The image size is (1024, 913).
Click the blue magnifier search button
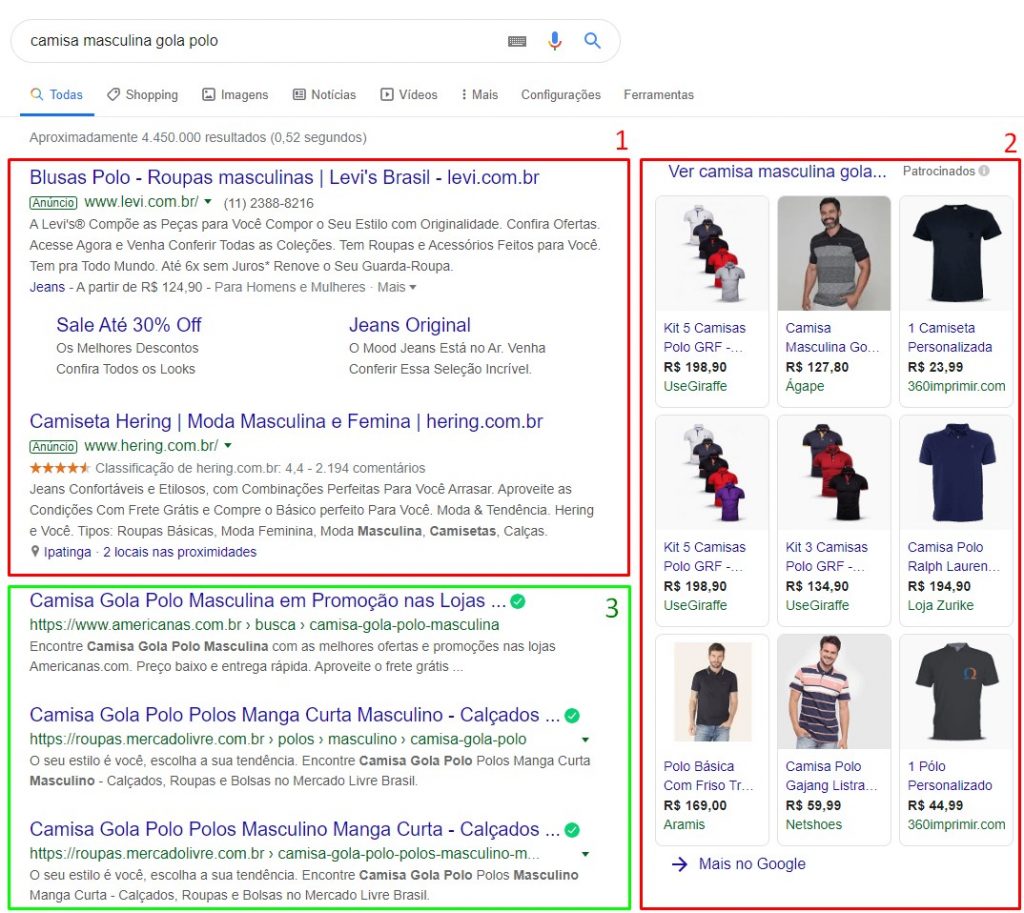pos(592,40)
